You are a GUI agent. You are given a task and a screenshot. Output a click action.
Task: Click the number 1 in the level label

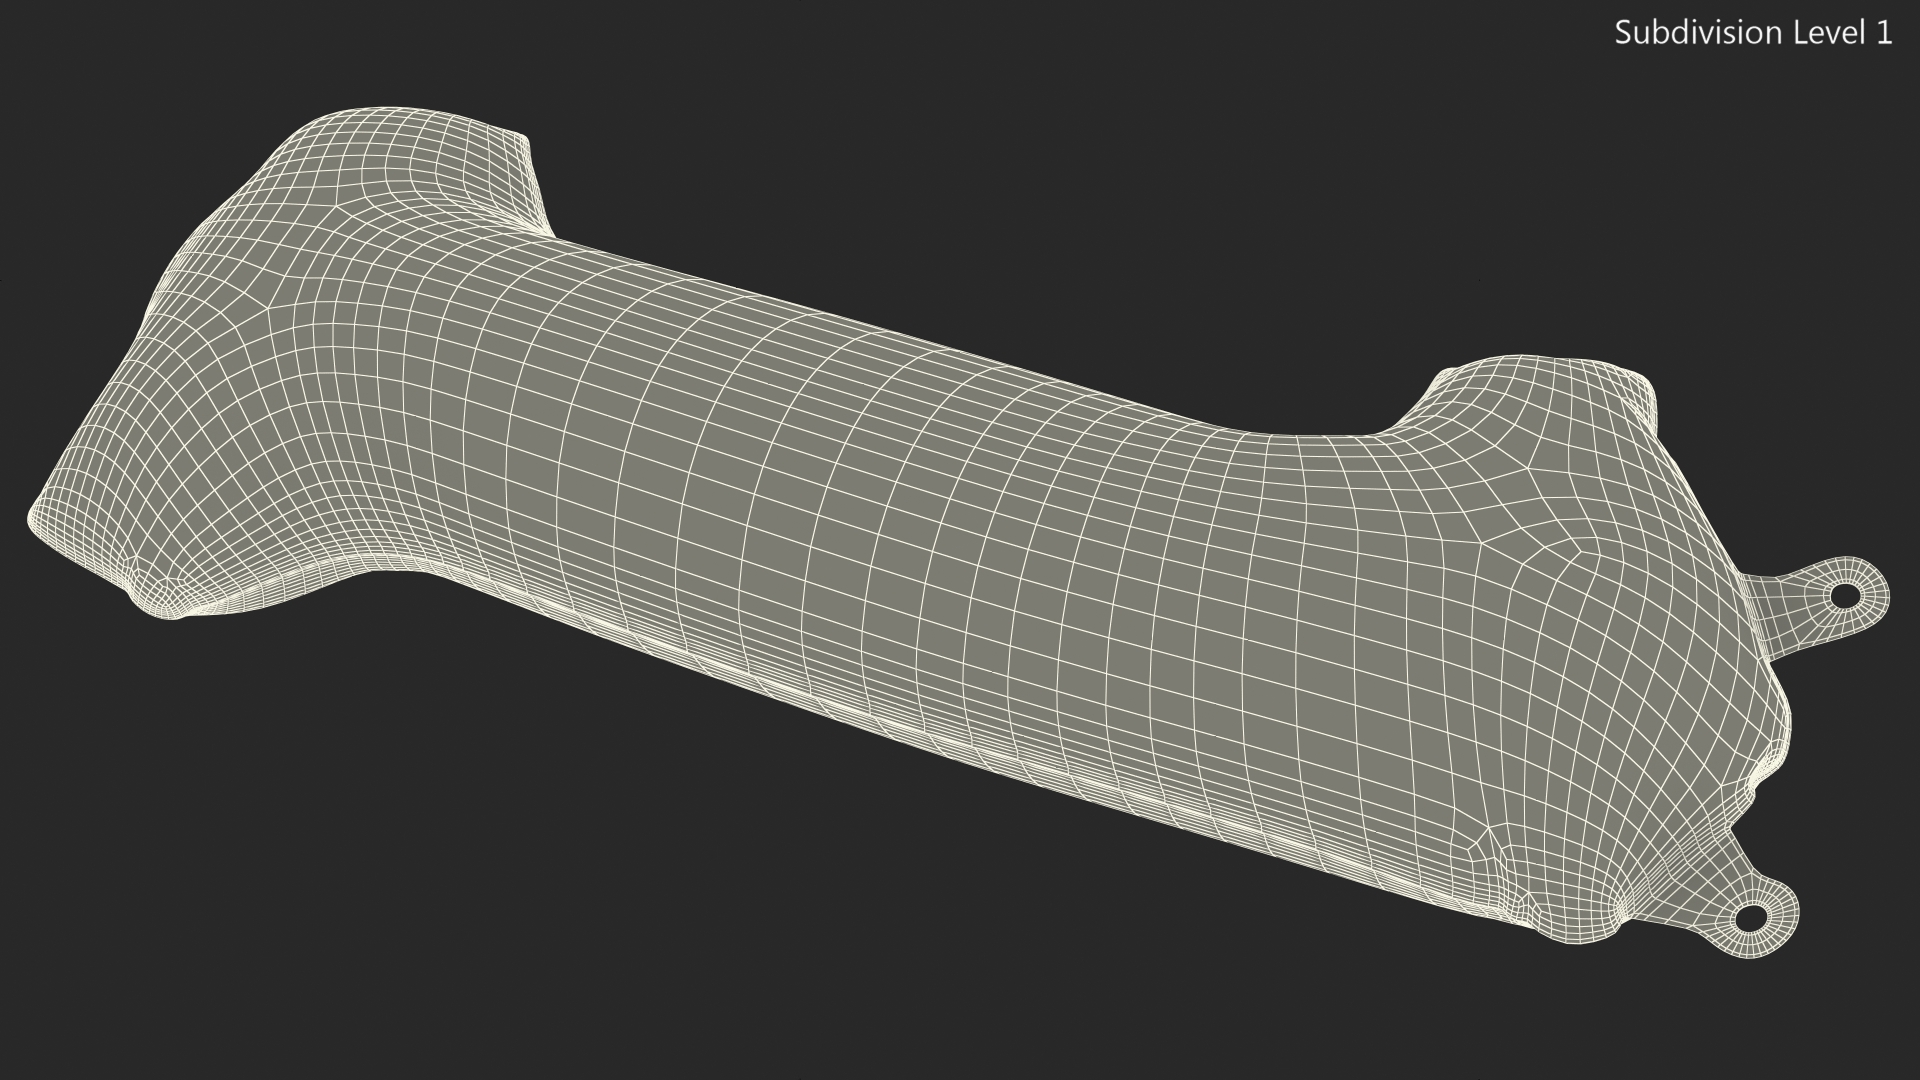tap(1883, 33)
